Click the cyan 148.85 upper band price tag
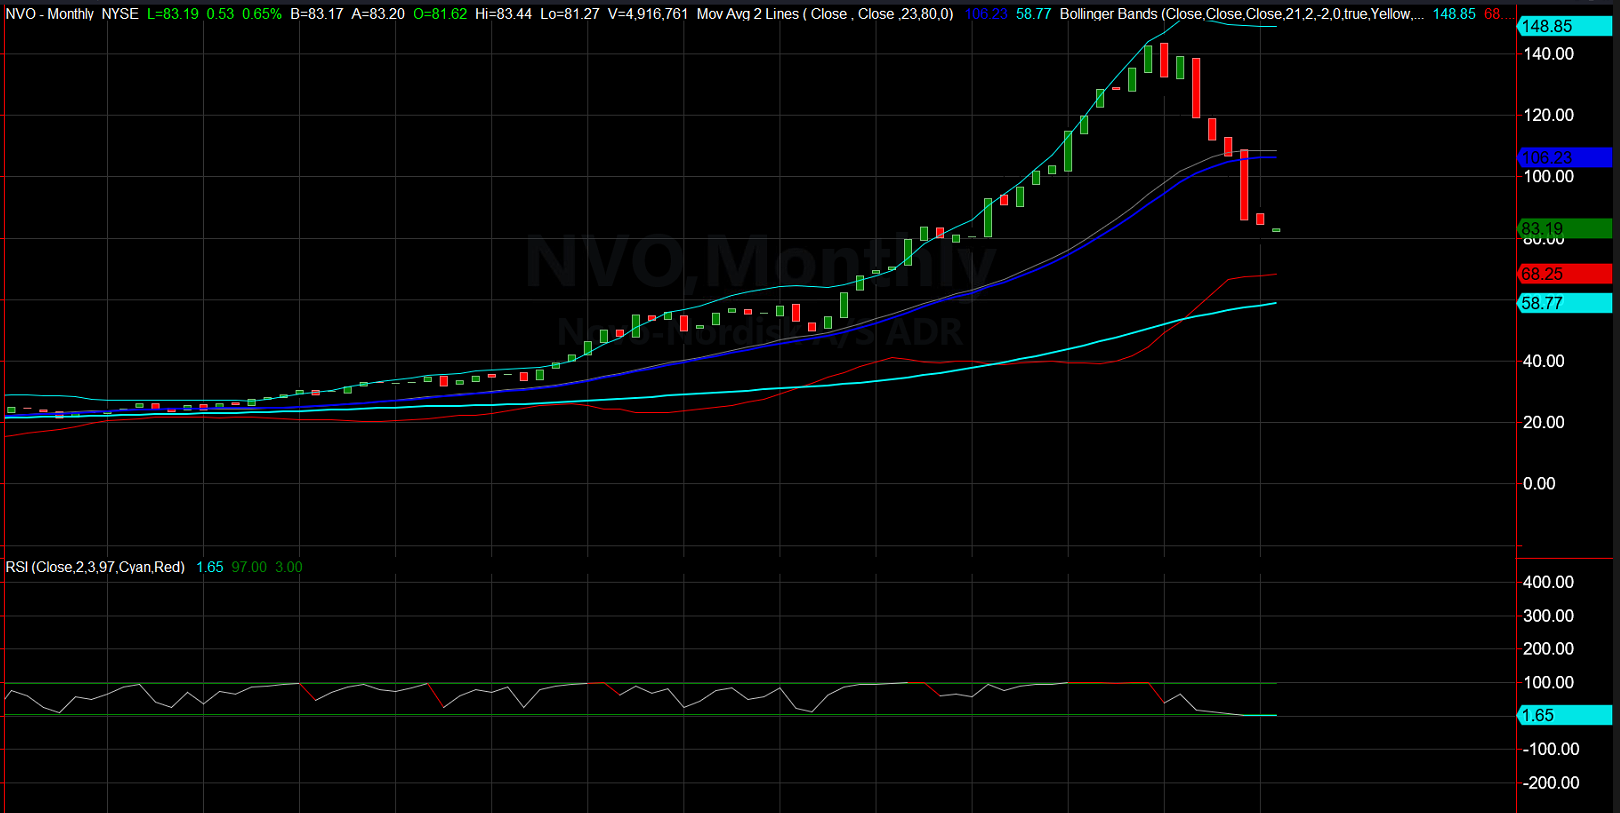The image size is (1620, 813). (1565, 27)
